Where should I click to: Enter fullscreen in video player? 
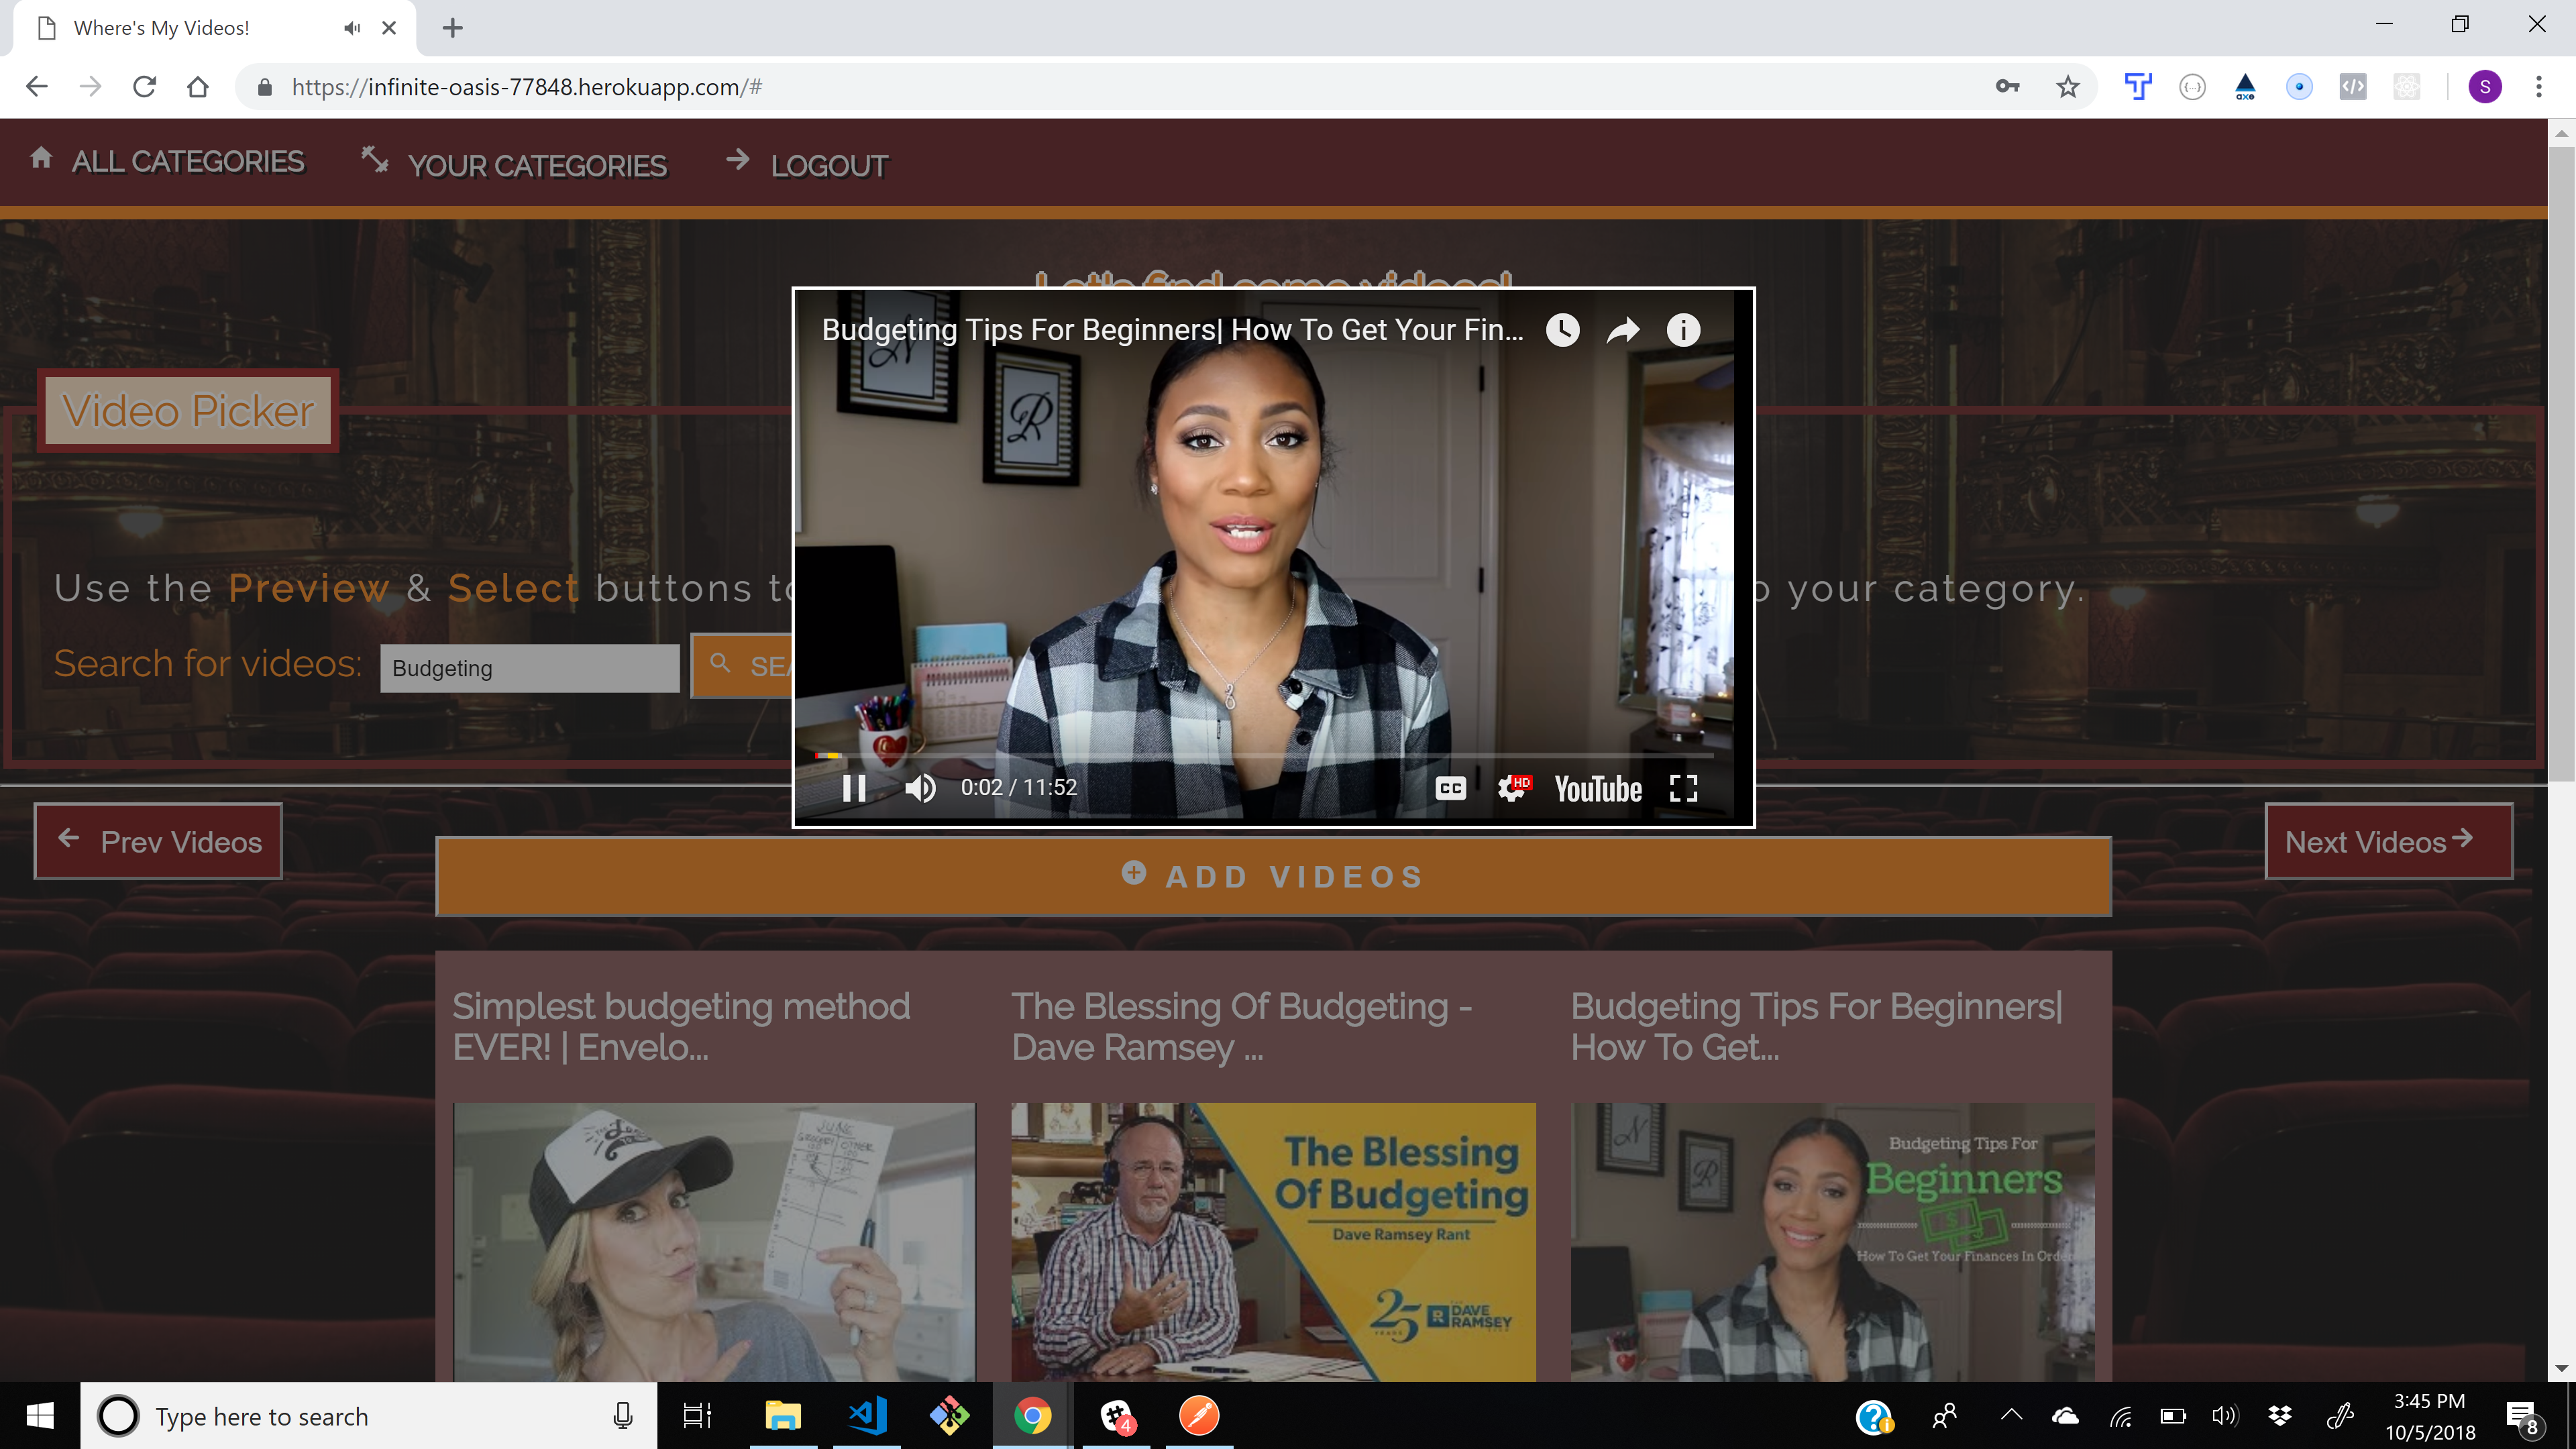pos(1683,788)
